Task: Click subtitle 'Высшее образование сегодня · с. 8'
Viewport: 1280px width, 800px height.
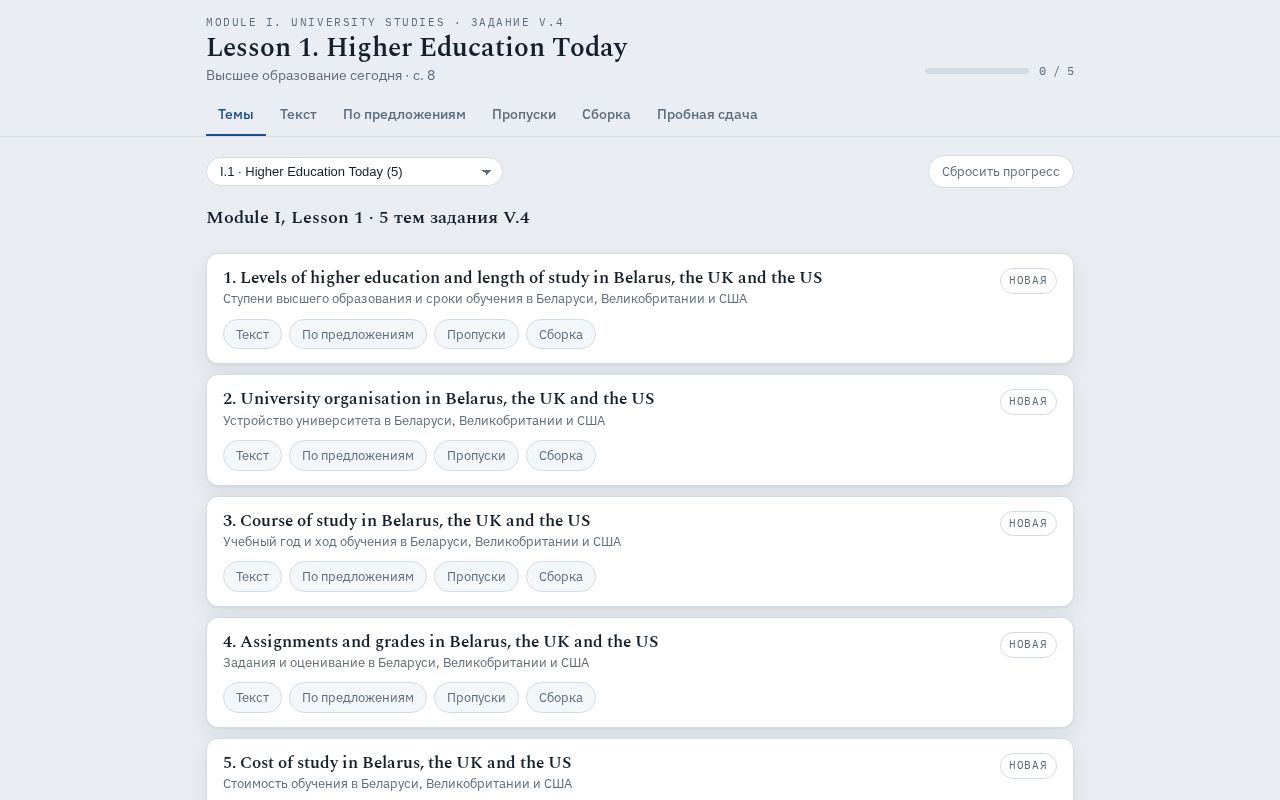Action: point(320,75)
